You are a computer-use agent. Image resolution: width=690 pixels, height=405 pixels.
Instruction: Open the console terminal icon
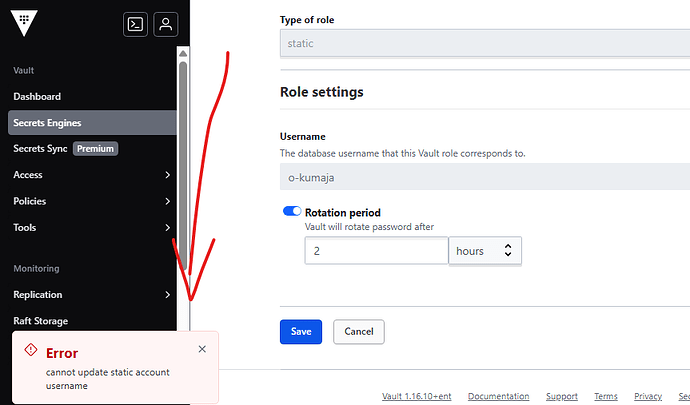(x=135, y=24)
